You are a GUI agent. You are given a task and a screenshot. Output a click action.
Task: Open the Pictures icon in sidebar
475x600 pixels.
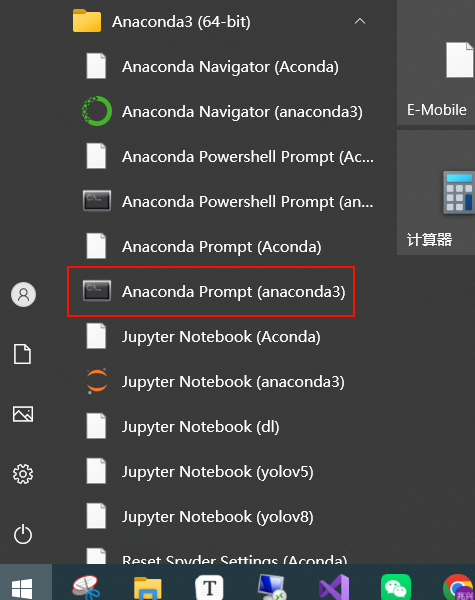point(23,414)
